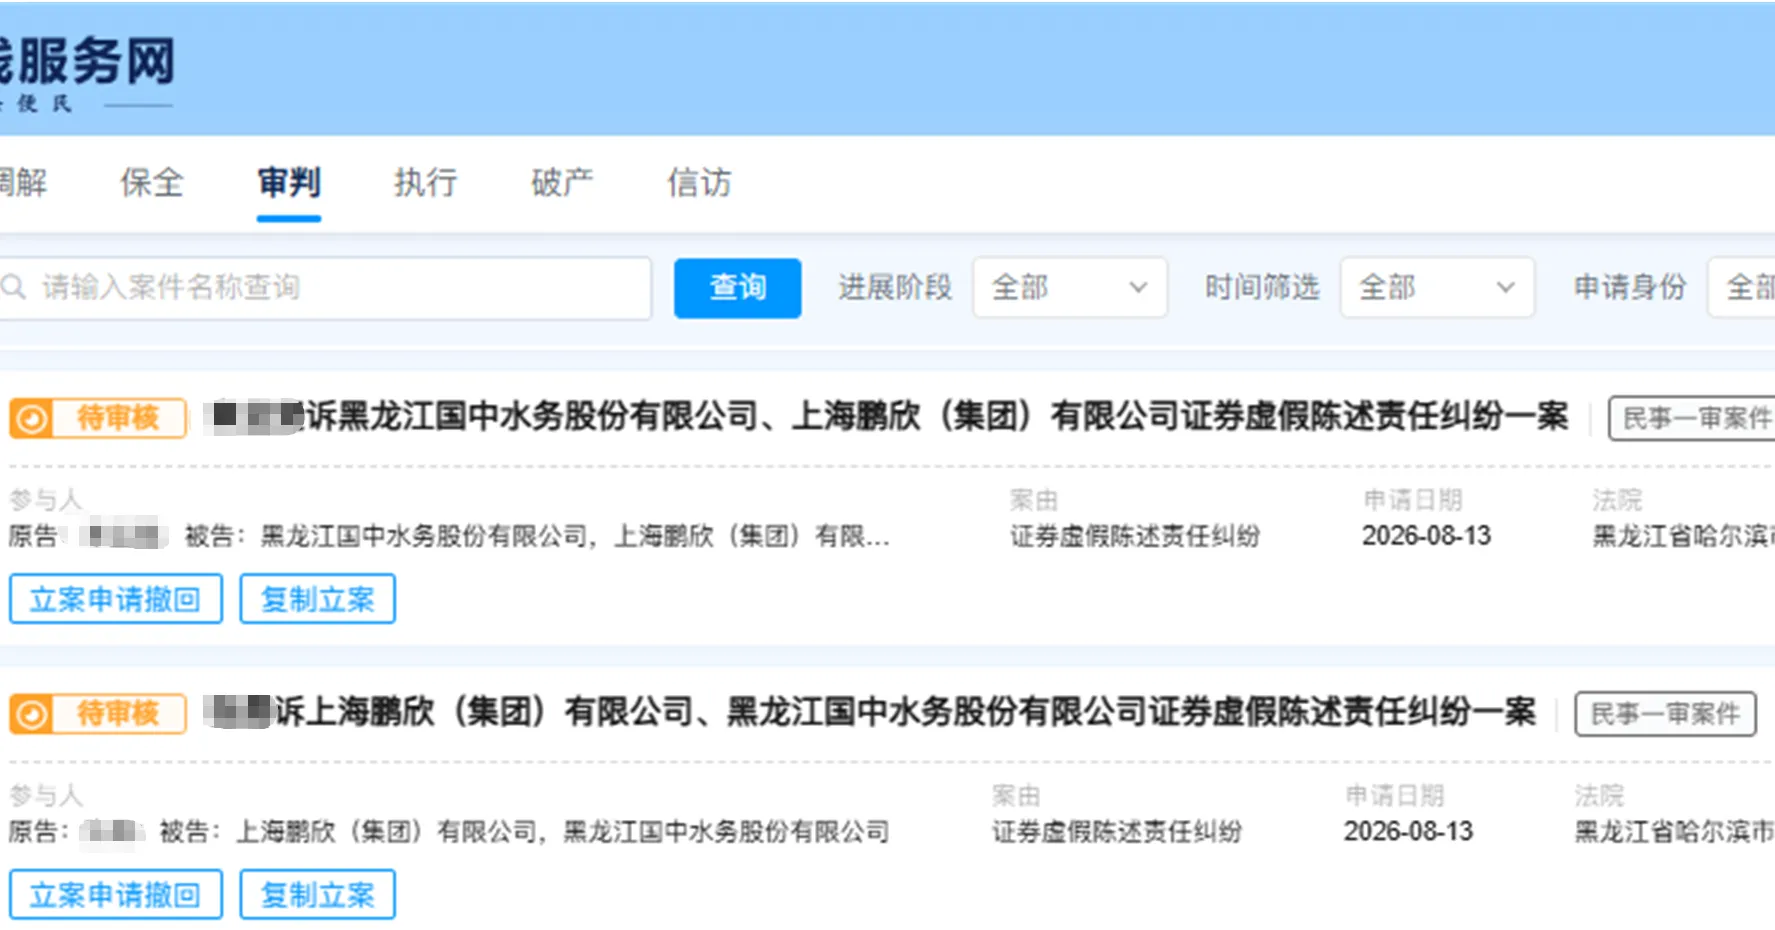
Task: Open the 进展阶段 dropdown
Action: (1070, 288)
